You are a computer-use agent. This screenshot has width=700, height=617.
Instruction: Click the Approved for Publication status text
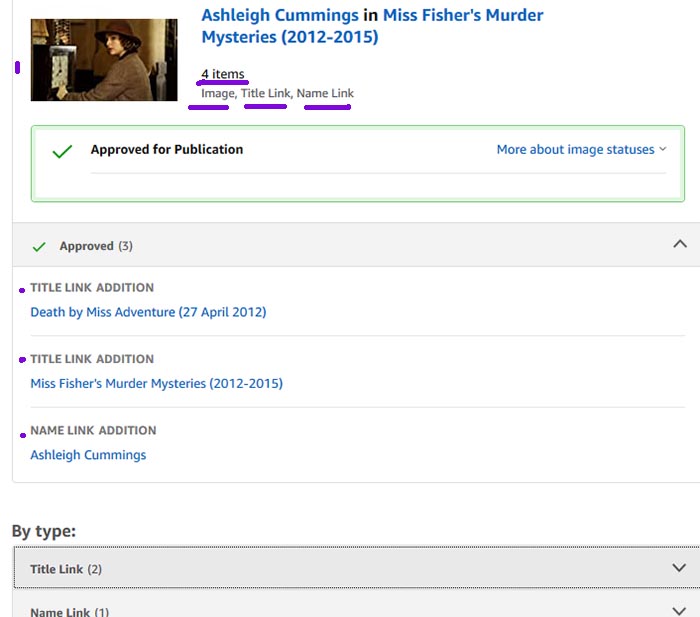tap(167, 150)
